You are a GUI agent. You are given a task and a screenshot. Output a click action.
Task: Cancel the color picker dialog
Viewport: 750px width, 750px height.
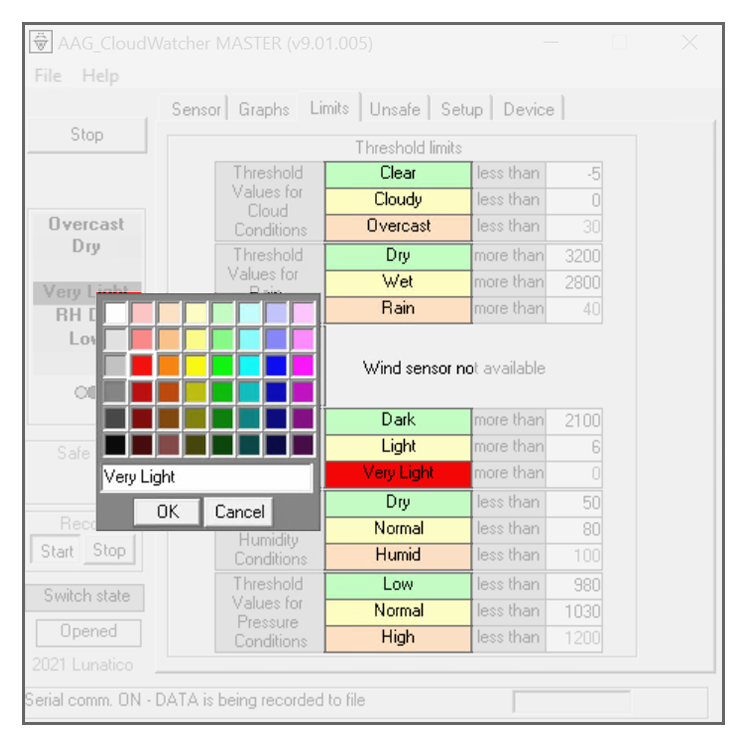click(239, 512)
